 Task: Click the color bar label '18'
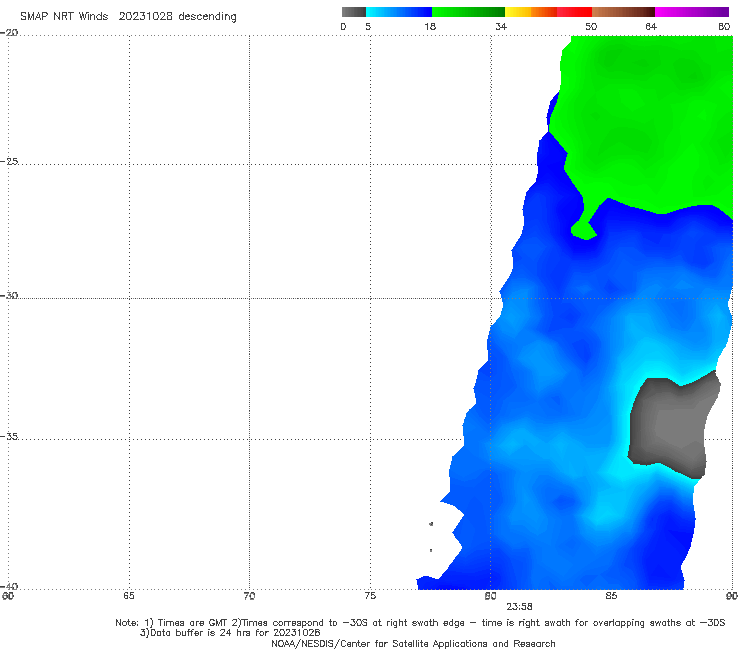[x=430, y=26]
